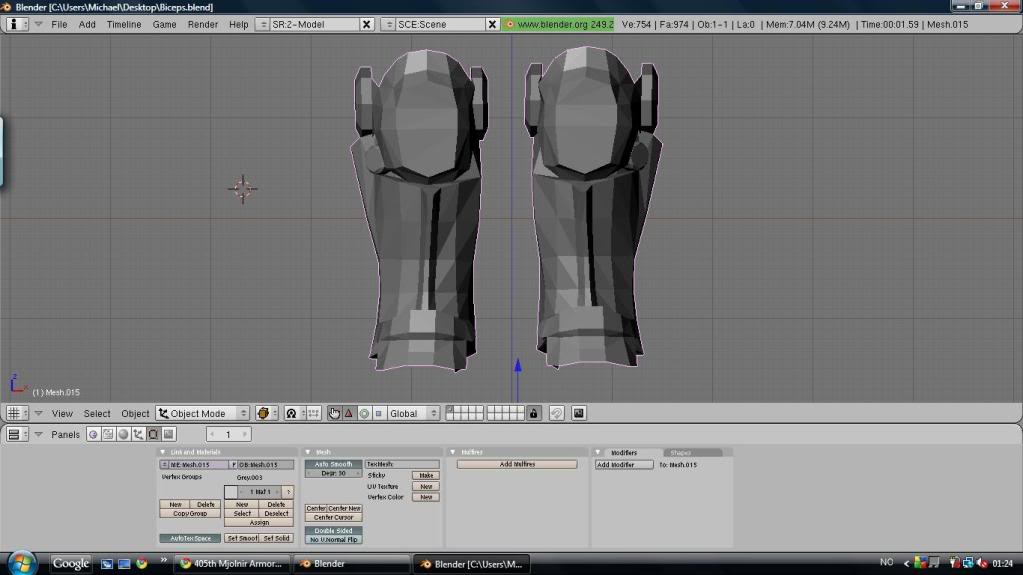The width and height of the screenshot is (1023, 575).
Task: Select the Logic context icon in Panels
Action: [93, 434]
